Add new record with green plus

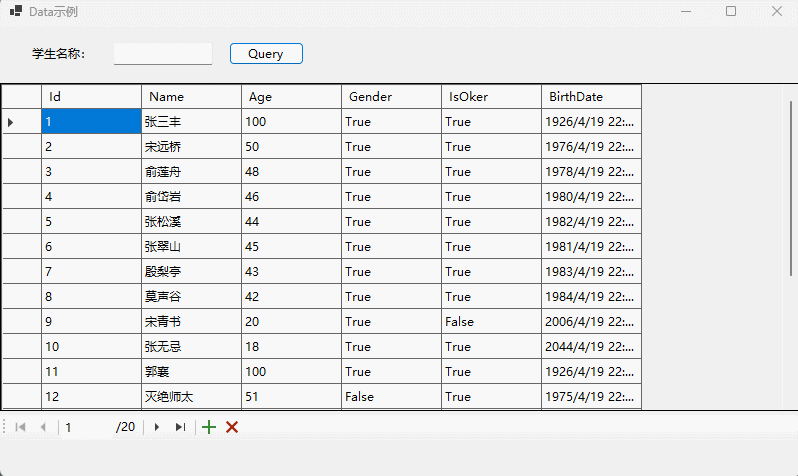(209, 427)
